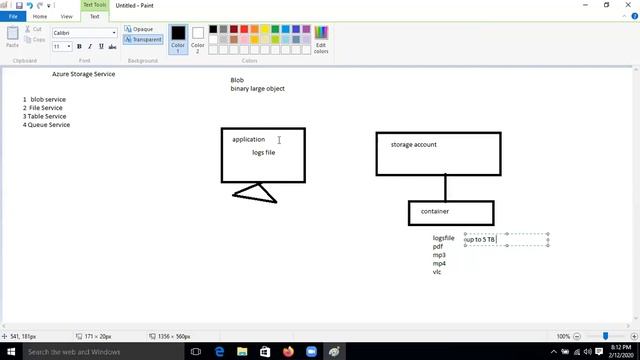Switch to the View ribbon tab
Viewport: 640px width, 360px height.
(67, 16)
